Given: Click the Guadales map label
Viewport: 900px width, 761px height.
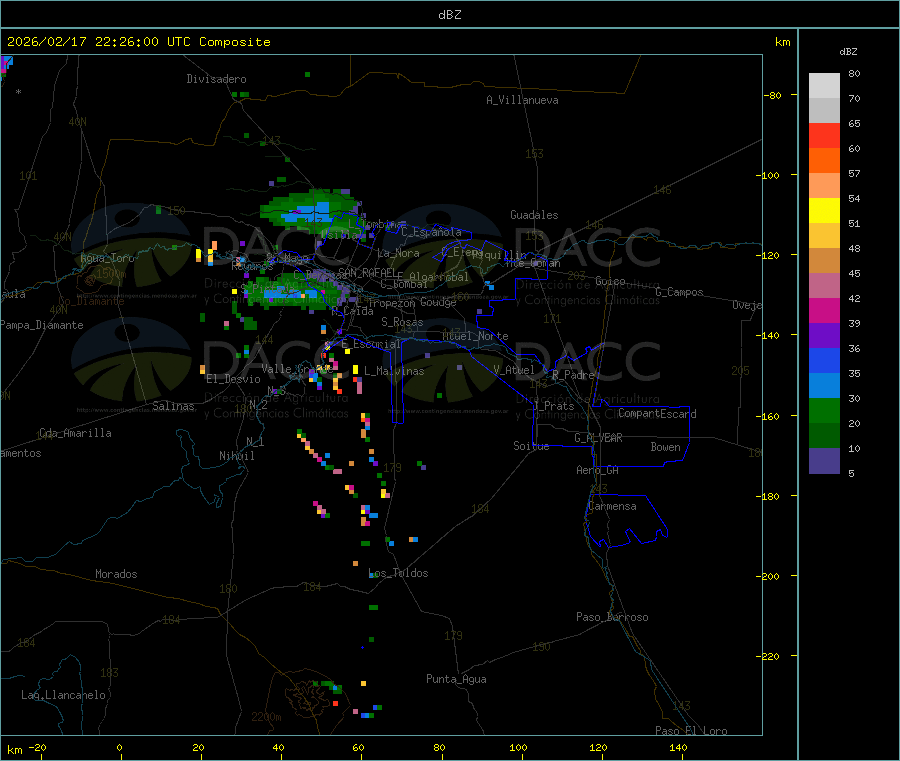Looking at the screenshot, I should [534, 215].
